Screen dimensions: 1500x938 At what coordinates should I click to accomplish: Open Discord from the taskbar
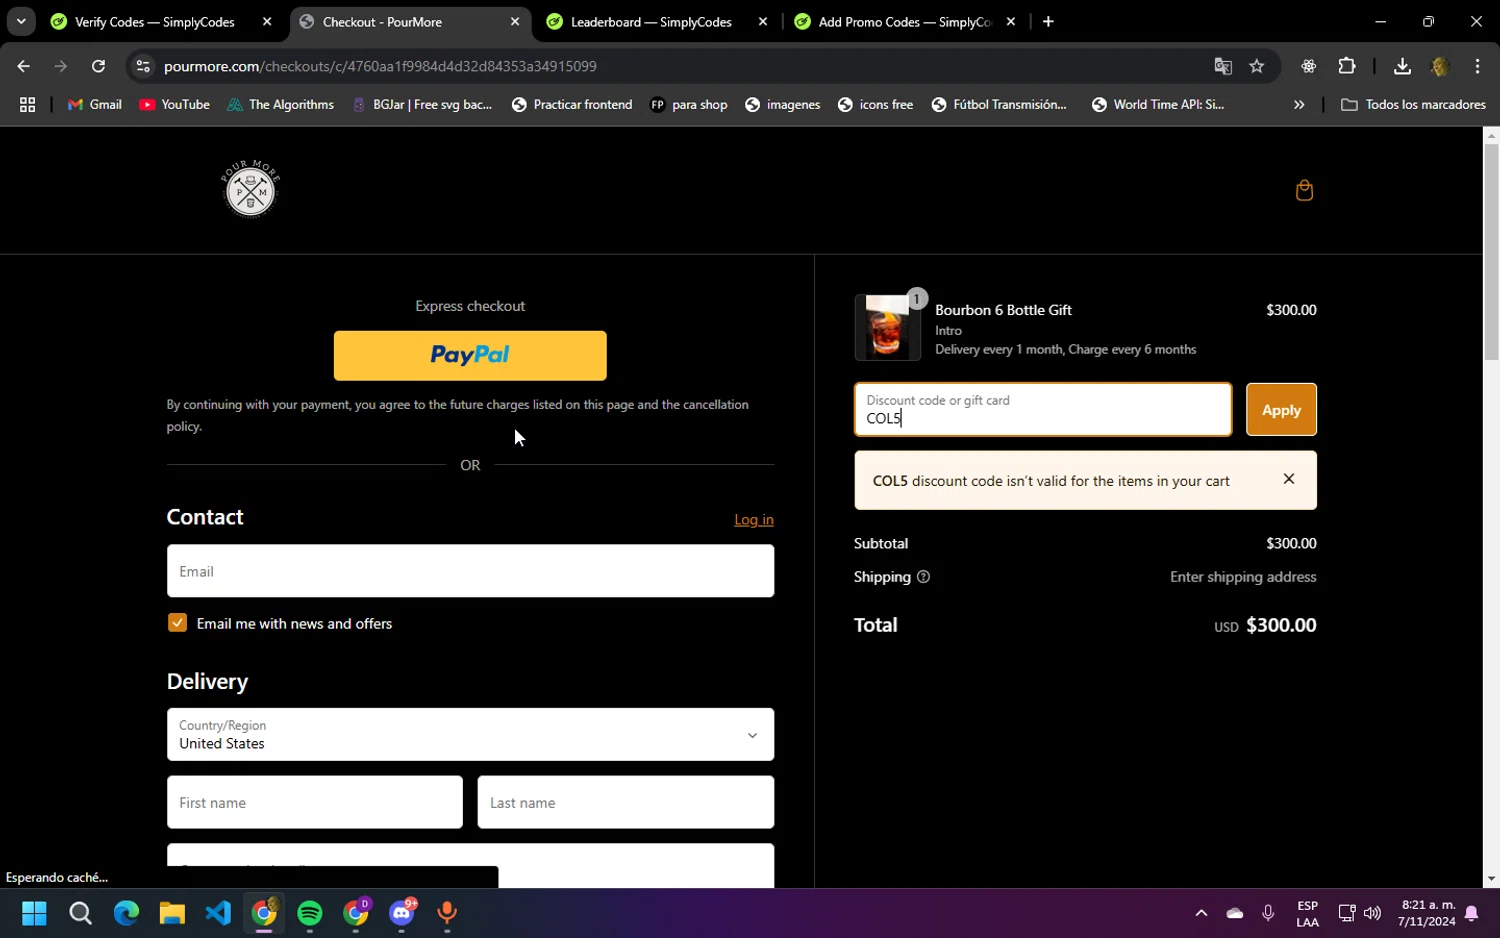[x=402, y=913]
